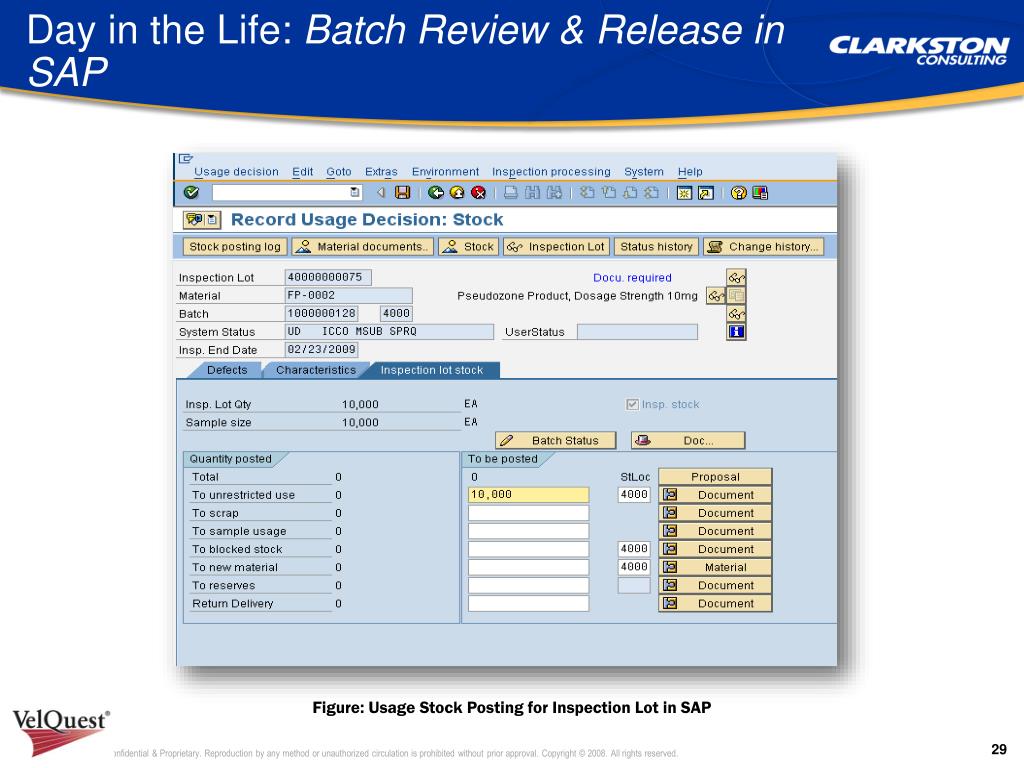The height and width of the screenshot is (768, 1024).
Task: Click the Document button for reserves row
Action: coord(715,585)
